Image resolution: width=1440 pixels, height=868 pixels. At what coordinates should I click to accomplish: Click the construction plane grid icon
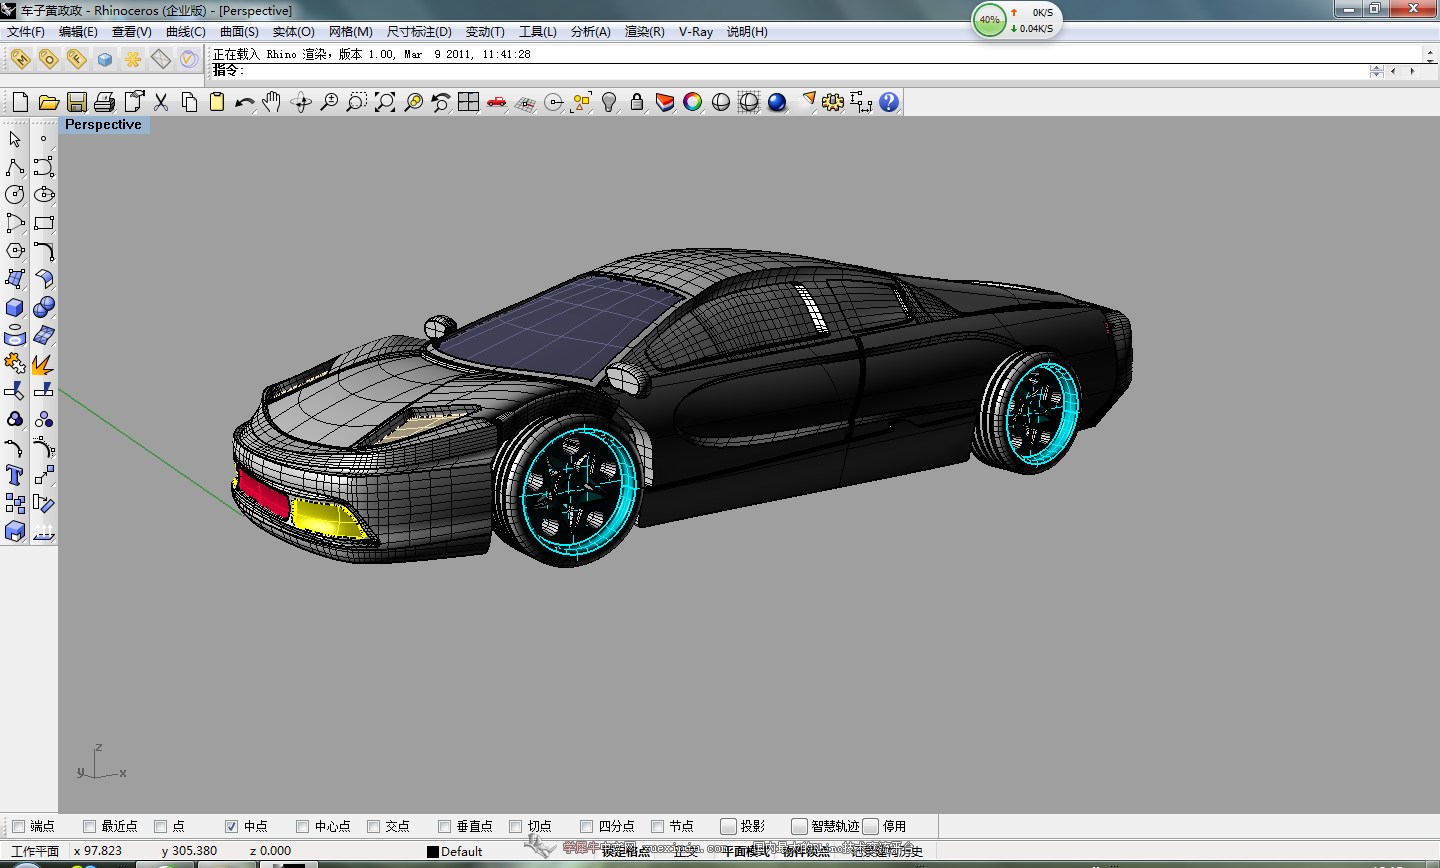(x=525, y=102)
